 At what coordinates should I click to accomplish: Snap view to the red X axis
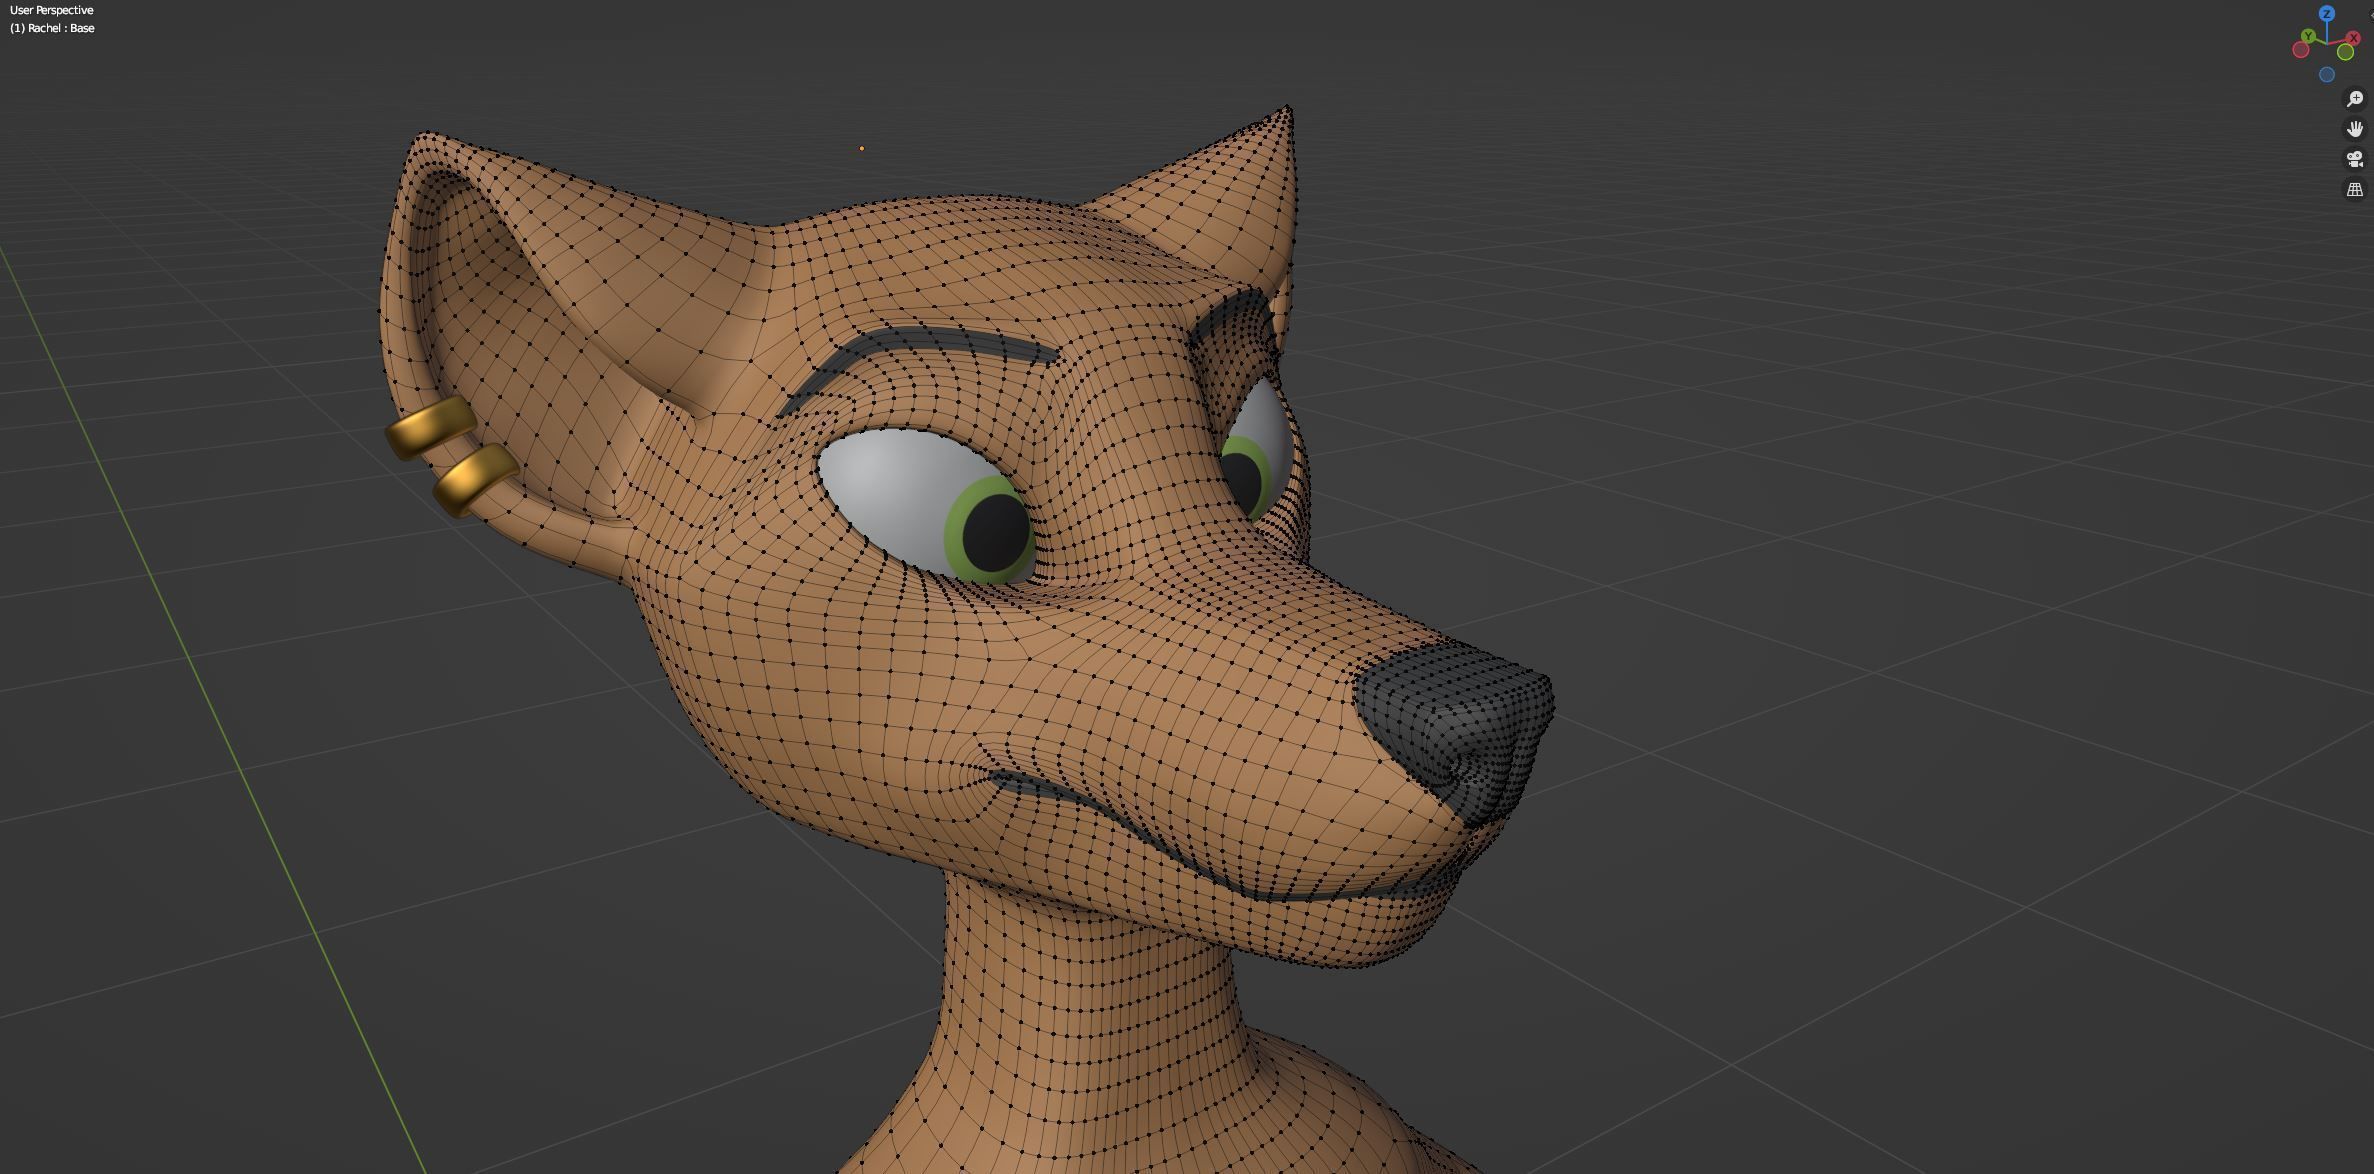point(2353,38)
